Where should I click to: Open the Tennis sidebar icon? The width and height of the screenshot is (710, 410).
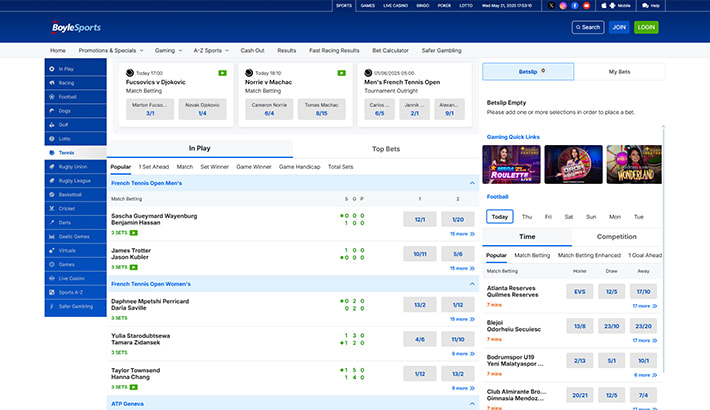pos(52,153)
